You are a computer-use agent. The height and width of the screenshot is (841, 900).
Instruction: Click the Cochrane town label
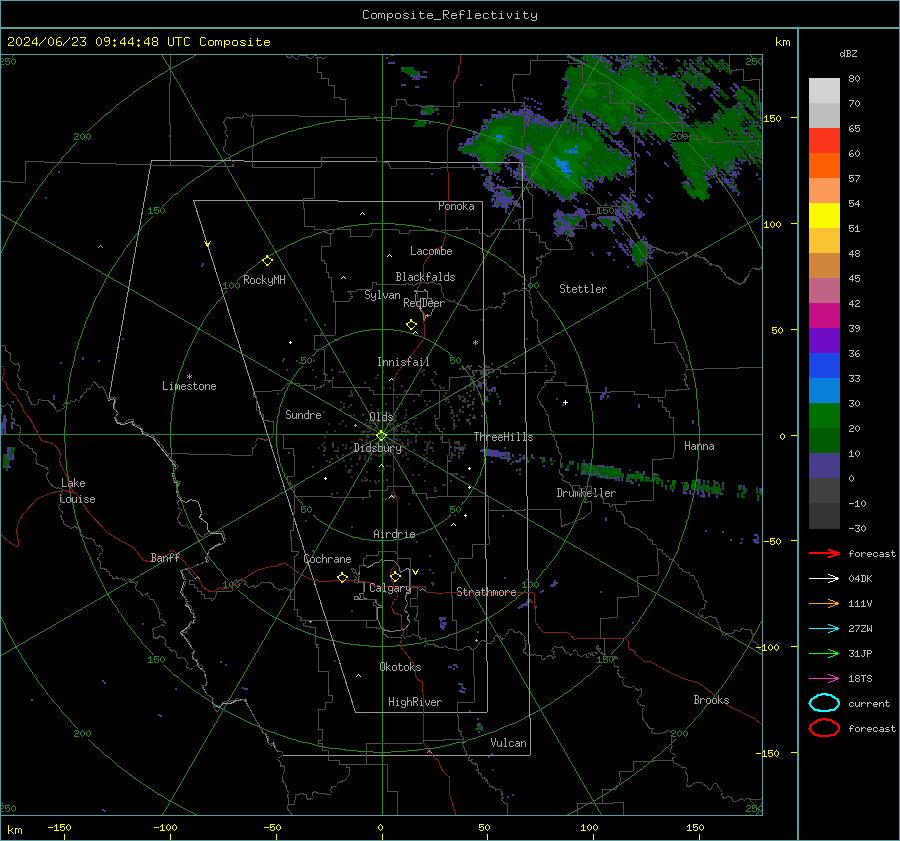(x=327, y=559)
